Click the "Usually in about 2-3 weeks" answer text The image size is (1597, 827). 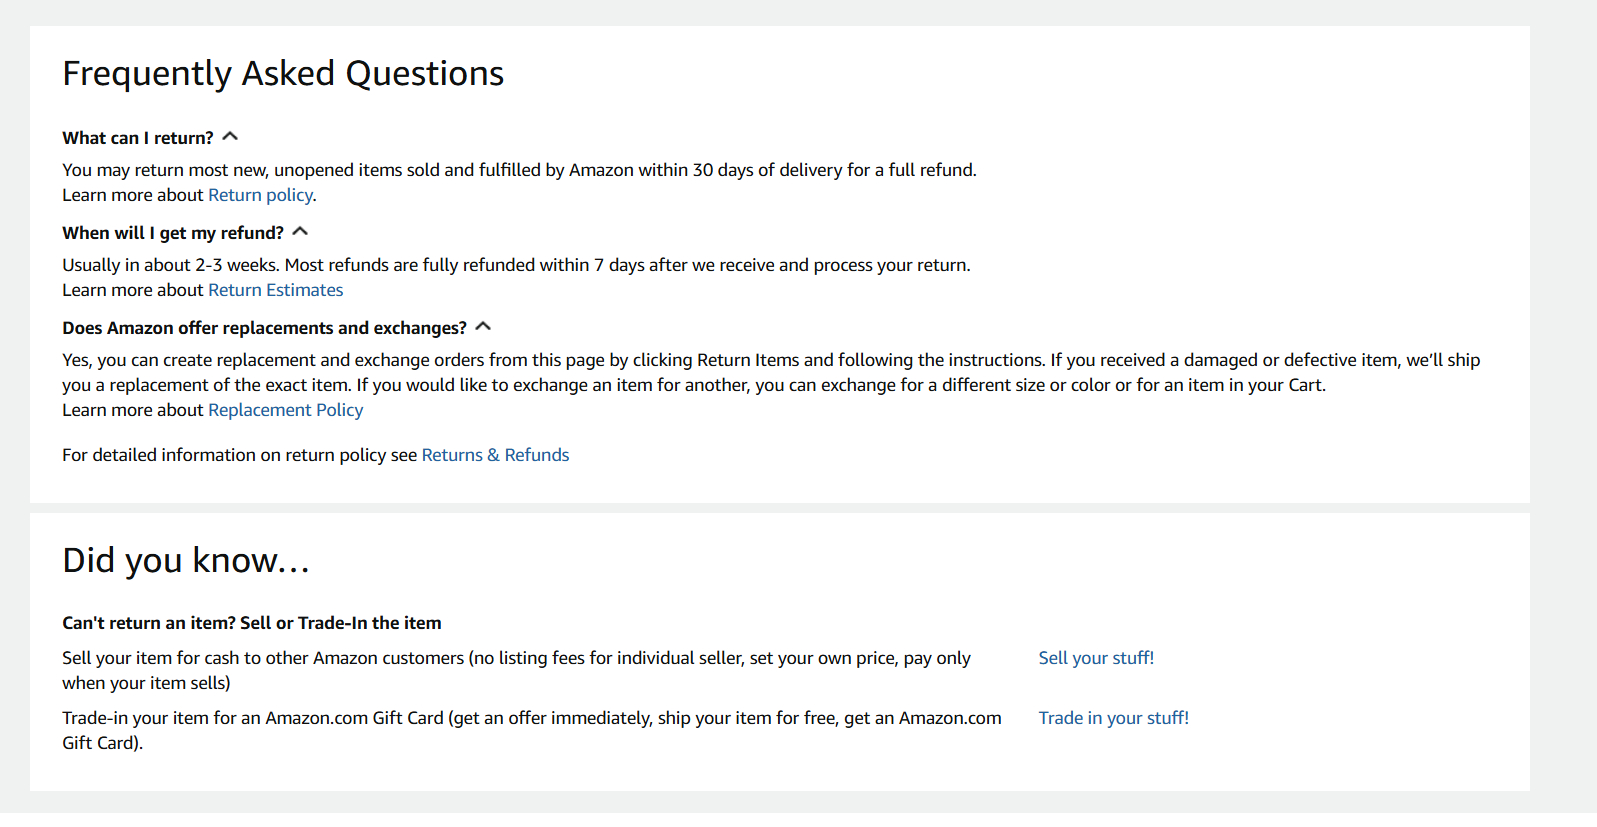tap(516, 265)
